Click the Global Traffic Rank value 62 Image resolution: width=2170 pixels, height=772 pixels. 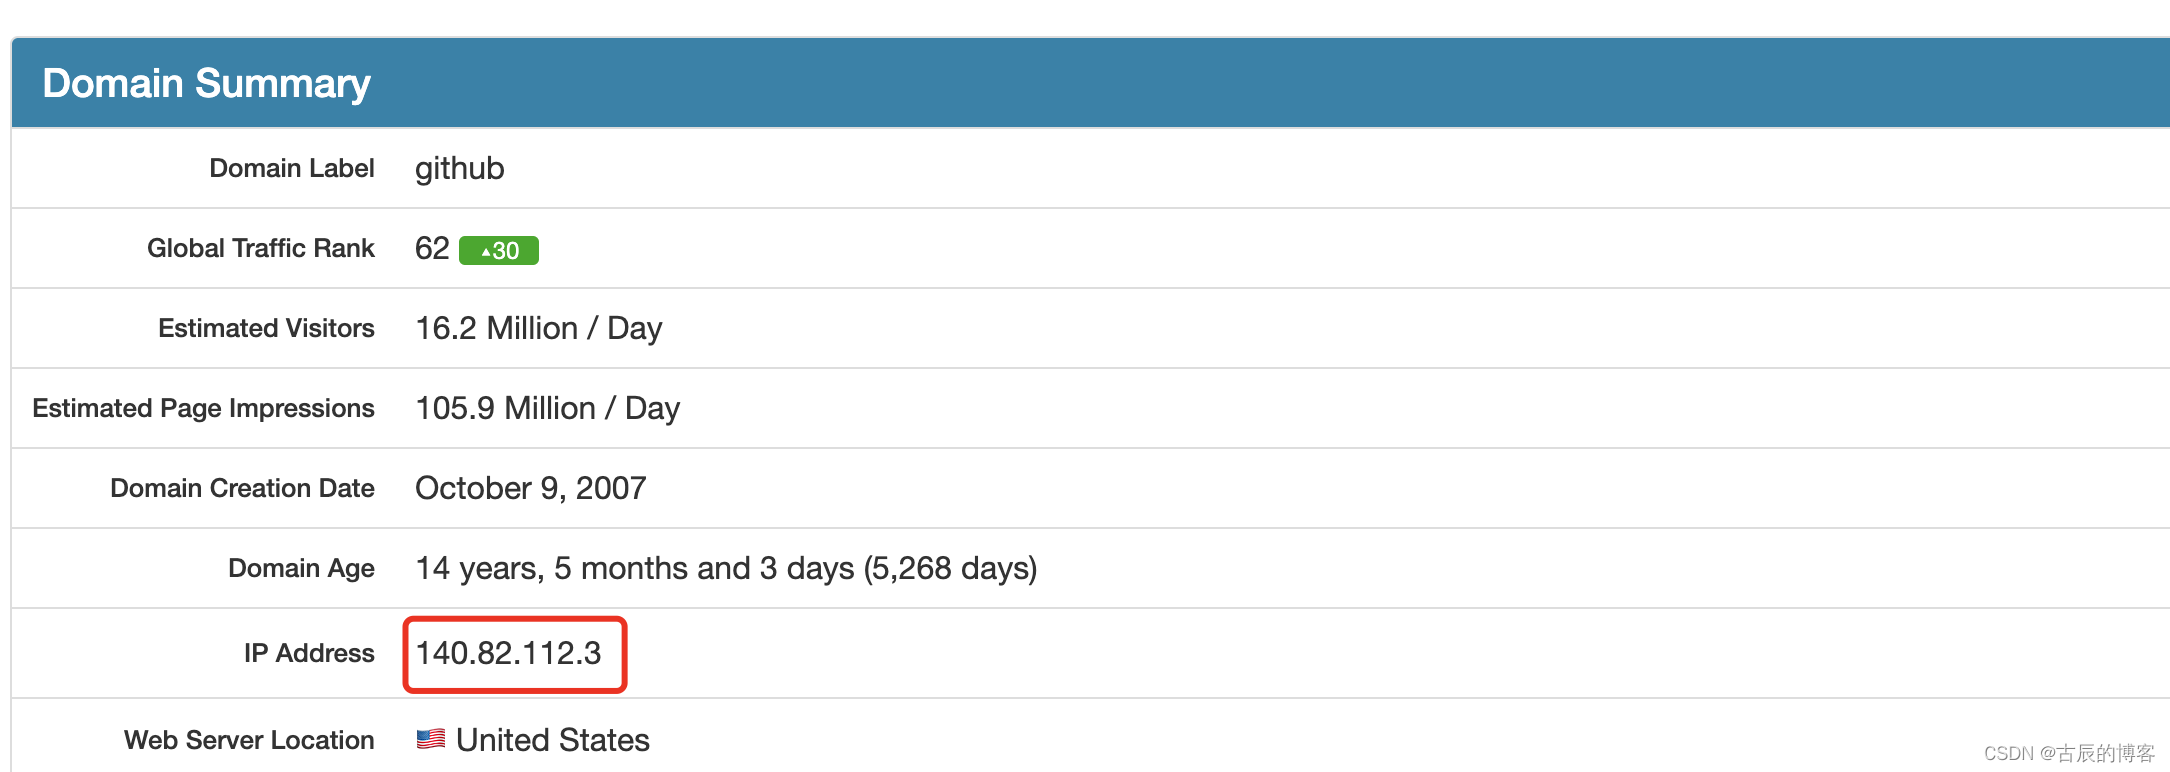tap(432, 248)
